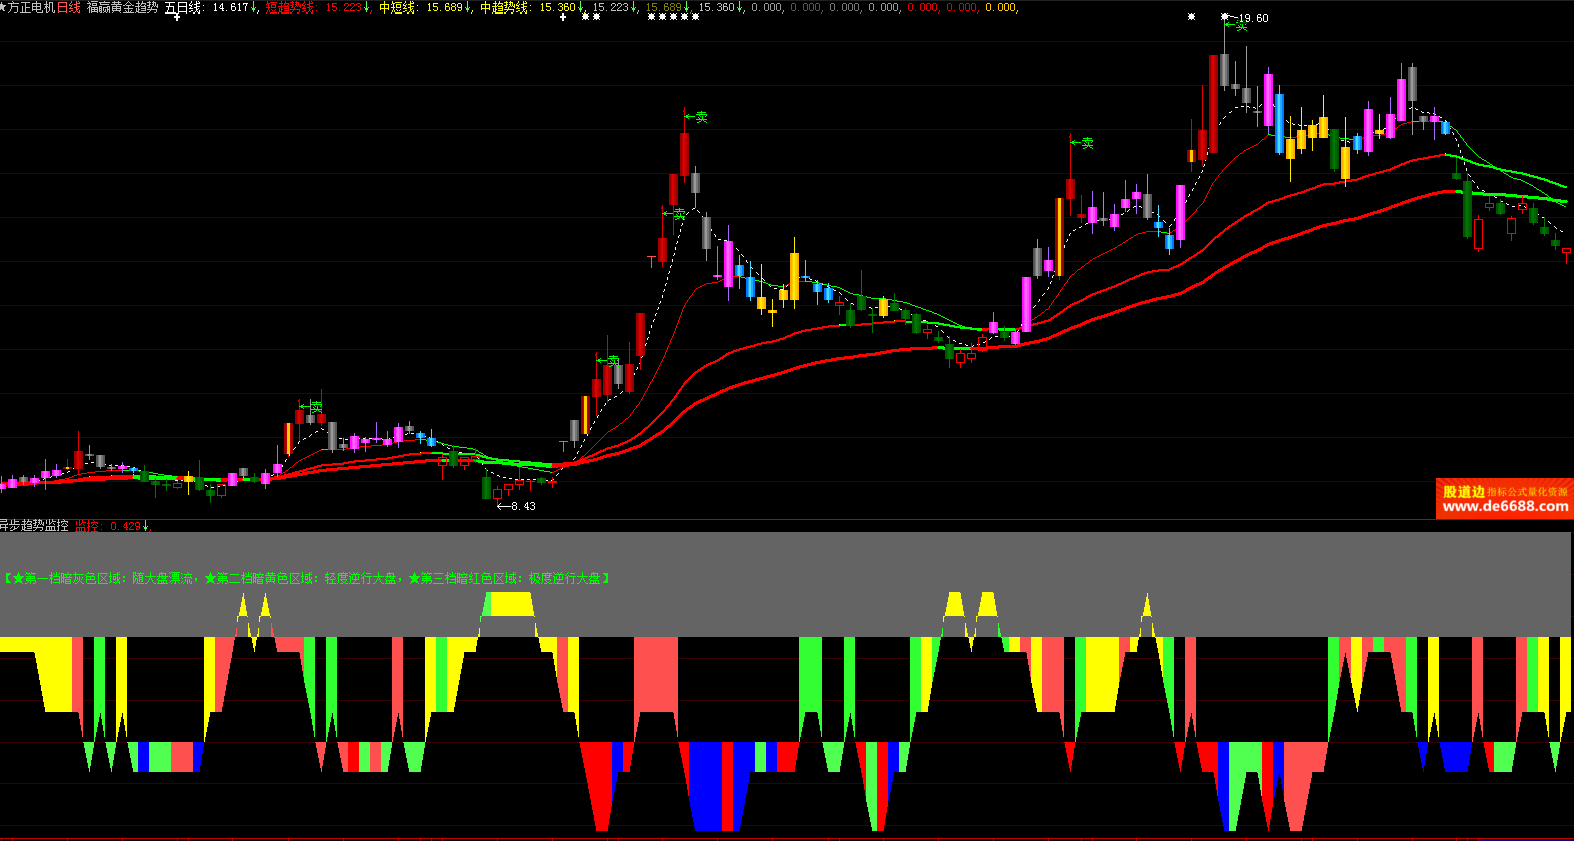Viewport: 1574px width, 841px height.
Task: Click the leftmost 卖 sell signal marker
Action: pos(315,407)
